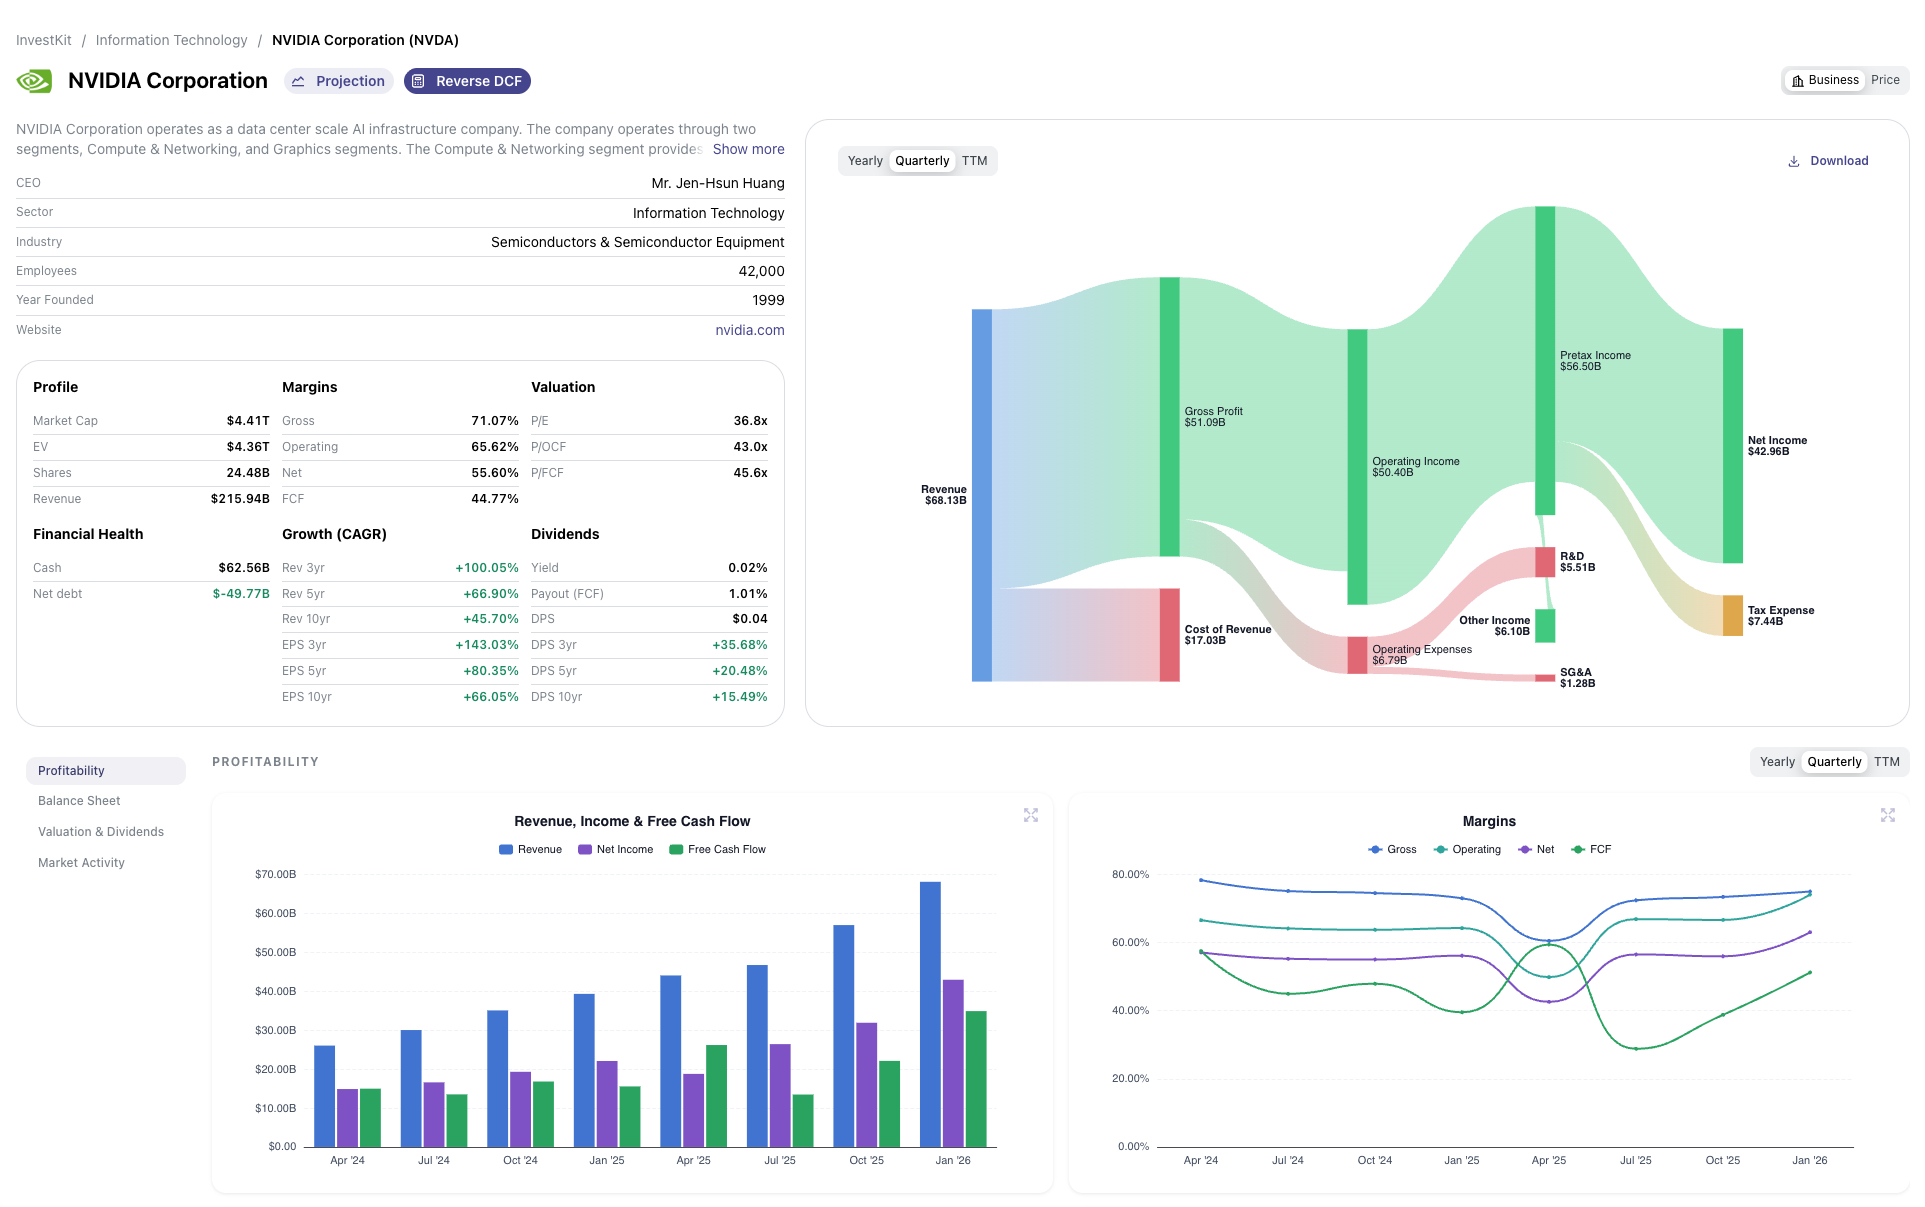Visit the nvidia.com website link
This screenshot has width=1925, height=1207.
[x=750, y=329]
